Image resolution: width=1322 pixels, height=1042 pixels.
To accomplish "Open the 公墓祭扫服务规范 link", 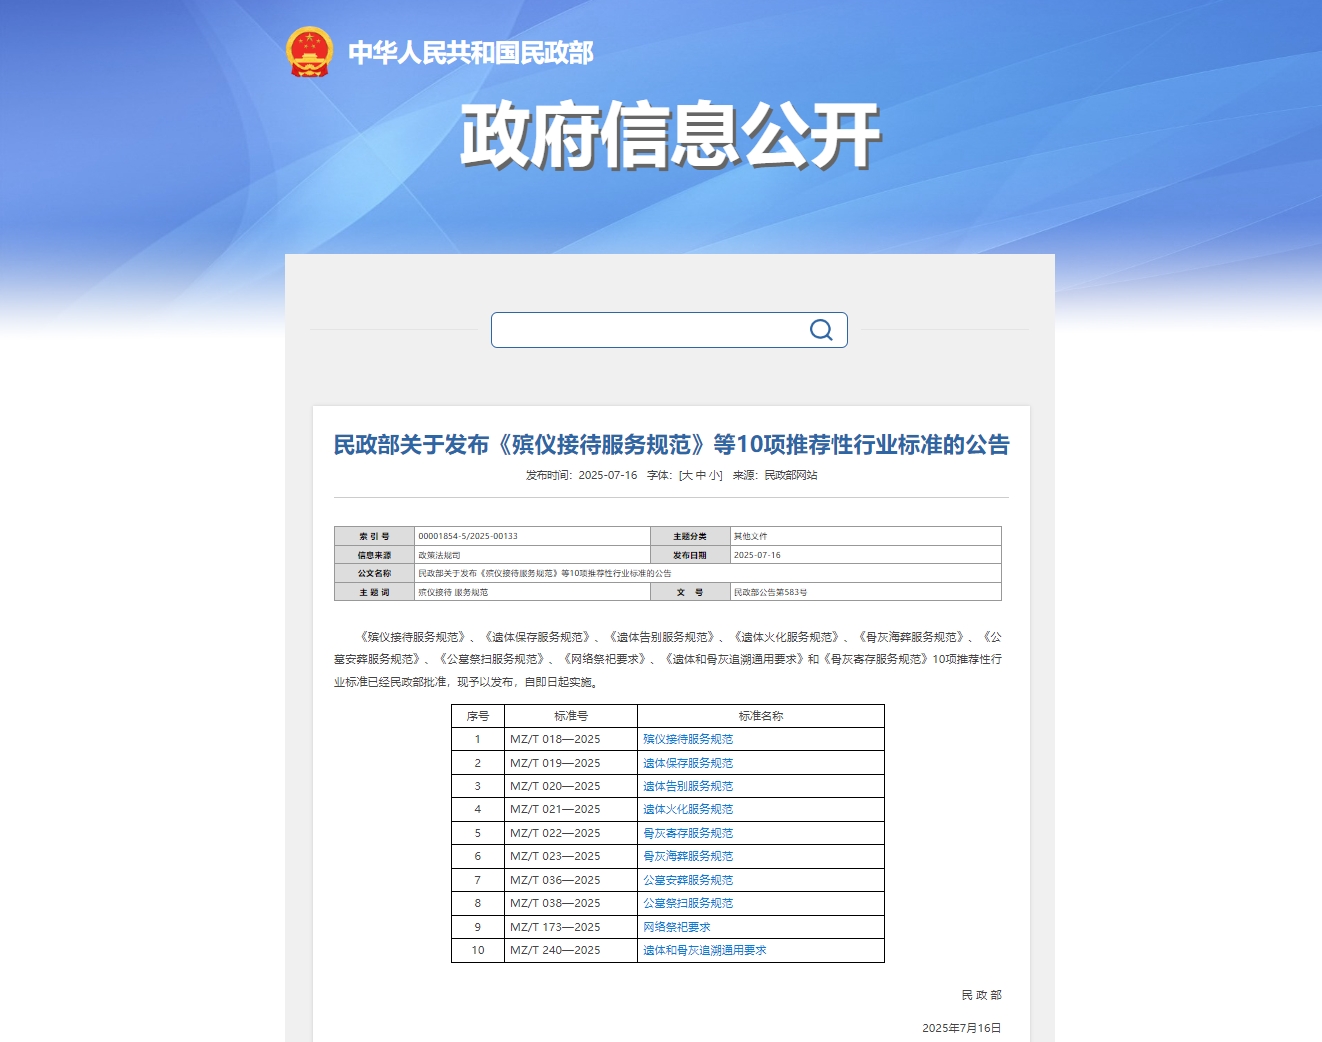I will click(688, 903).
